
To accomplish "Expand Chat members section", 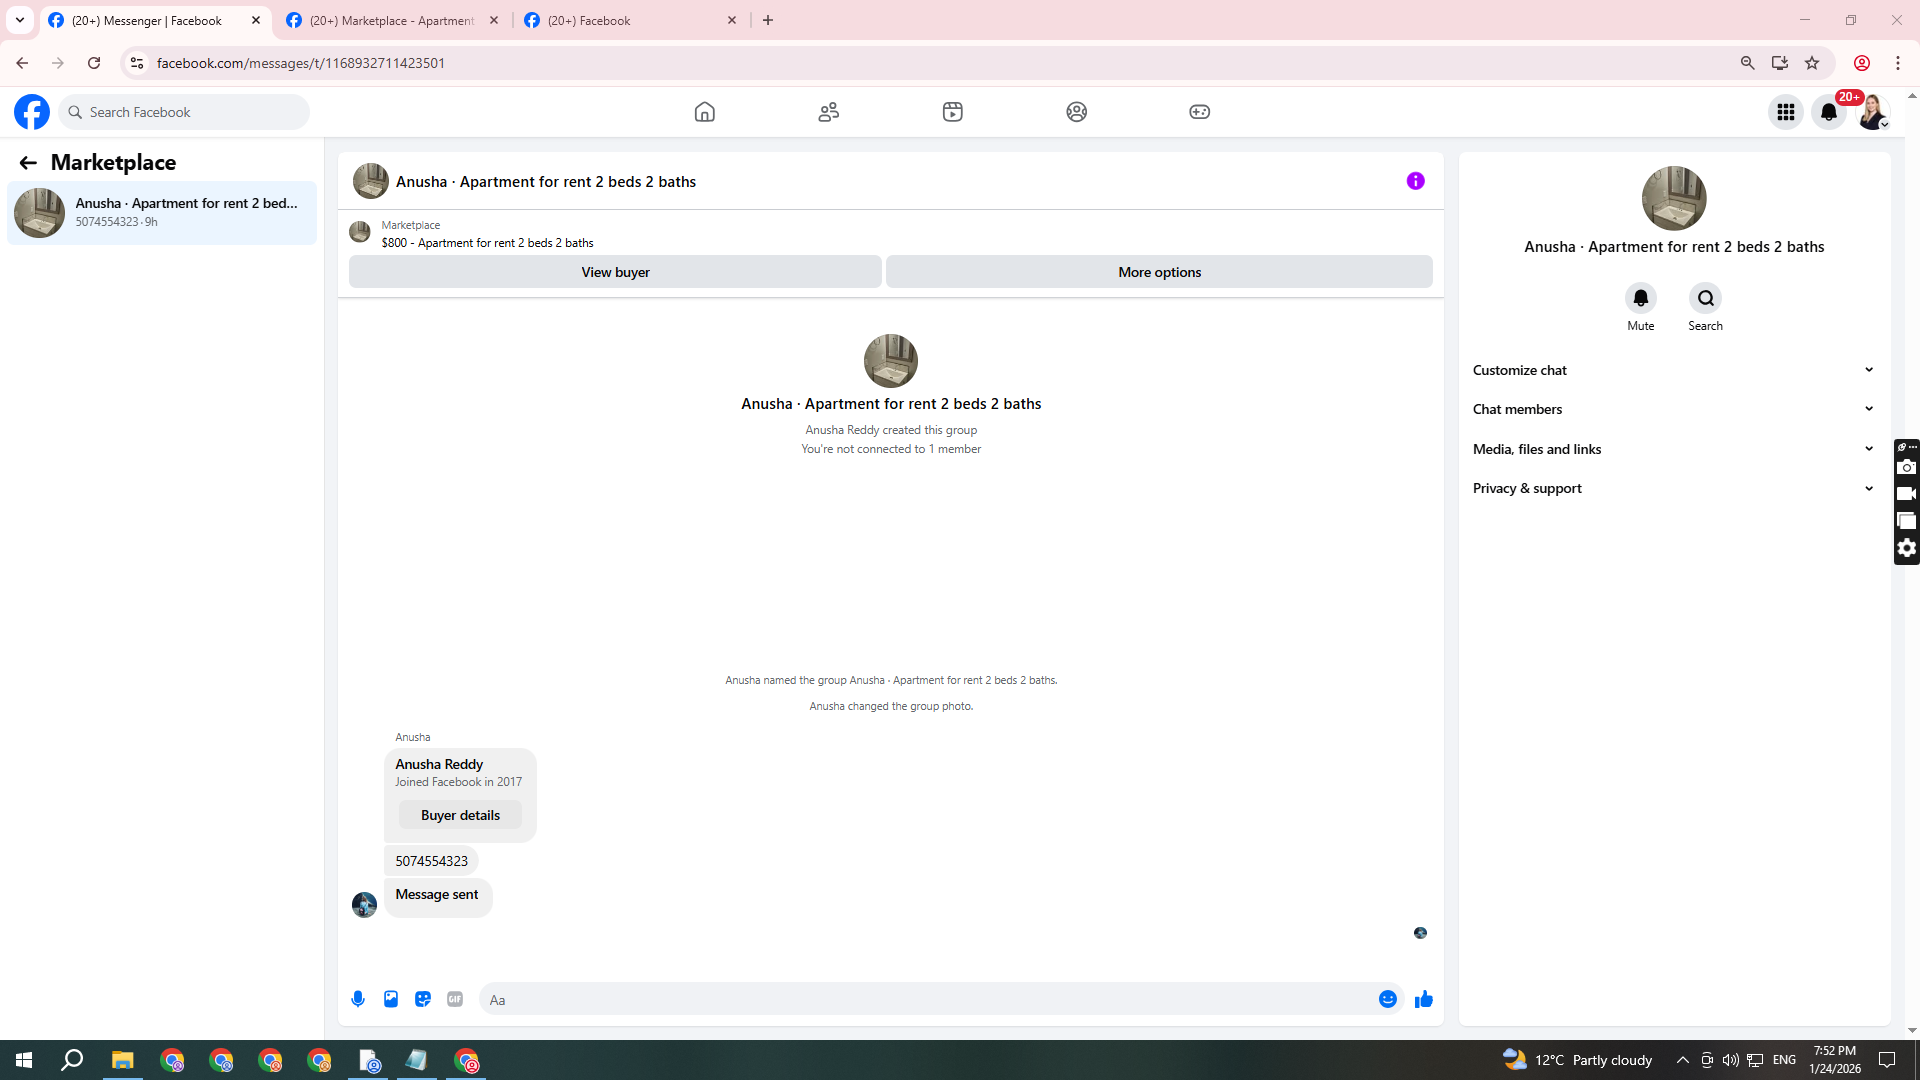I will (x=1673, y=409).
